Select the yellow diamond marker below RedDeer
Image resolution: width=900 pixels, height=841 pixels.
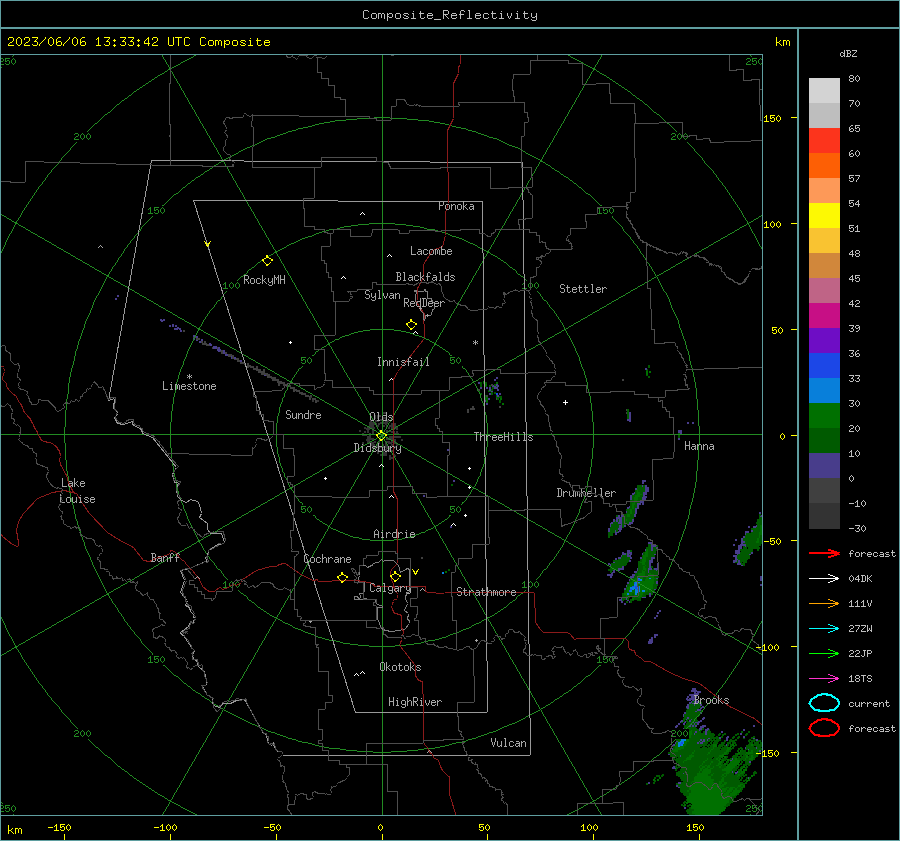pyautogui.click(x=411, y=325)
